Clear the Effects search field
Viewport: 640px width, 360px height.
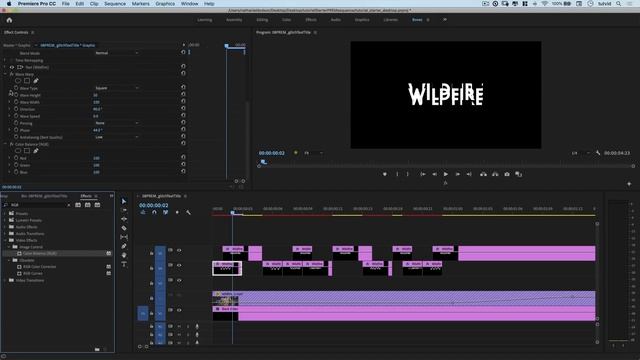pos(69,205)
